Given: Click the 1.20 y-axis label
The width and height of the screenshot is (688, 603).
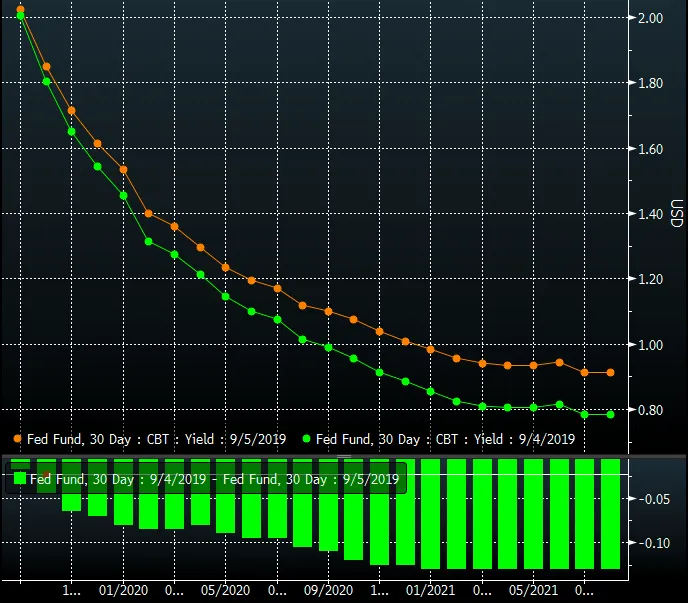Looking at the screenshot, I should pos(650,279).
